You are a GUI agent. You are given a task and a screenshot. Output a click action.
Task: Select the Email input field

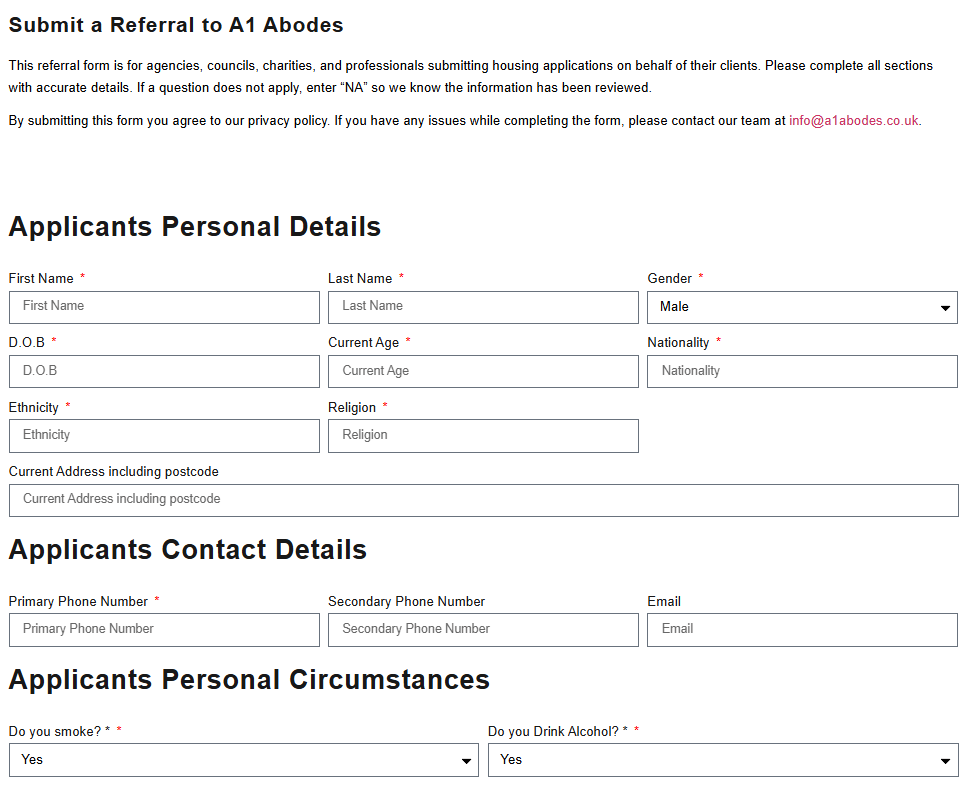pos(802,629)
